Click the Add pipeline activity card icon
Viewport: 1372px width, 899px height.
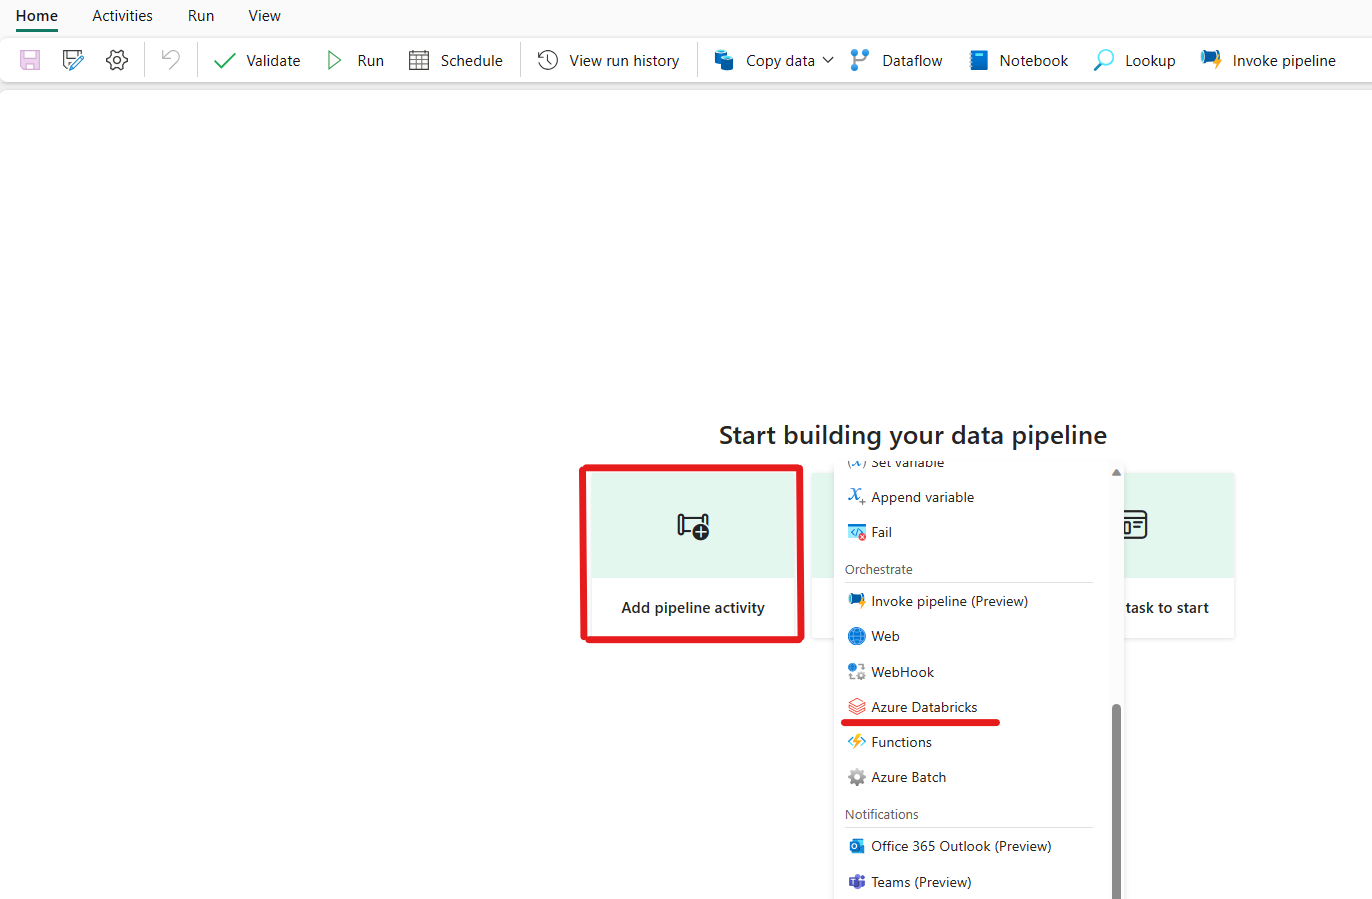tap(693, 525)
